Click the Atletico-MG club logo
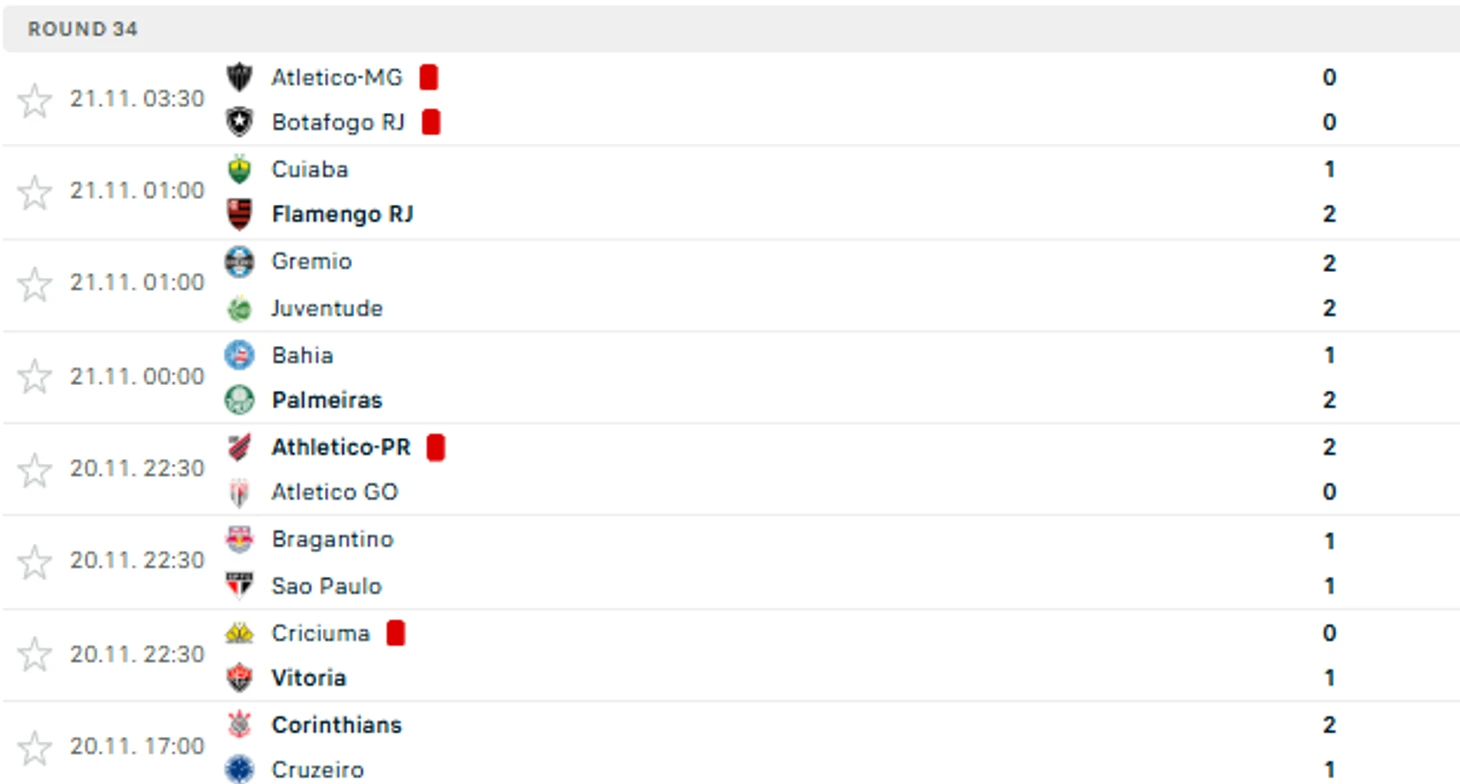This screenshot has width=1460, height=784. (x=239, y=77)
